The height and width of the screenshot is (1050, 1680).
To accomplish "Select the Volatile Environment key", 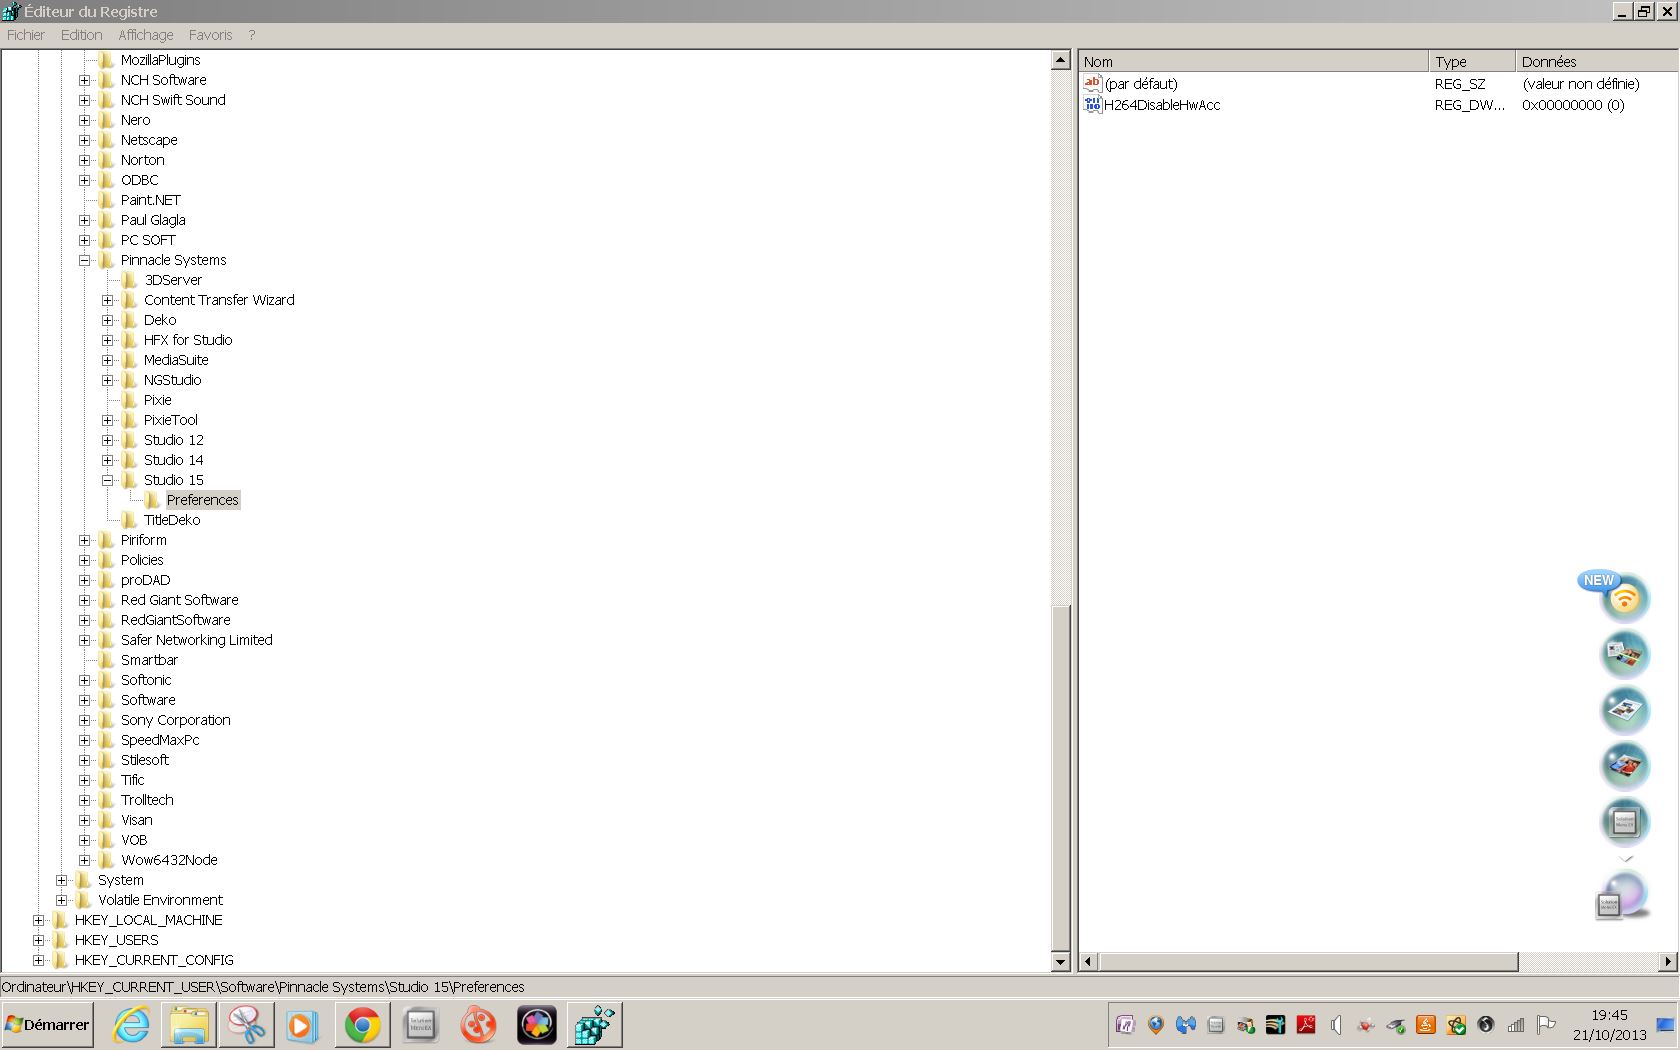I will (160, 900).
